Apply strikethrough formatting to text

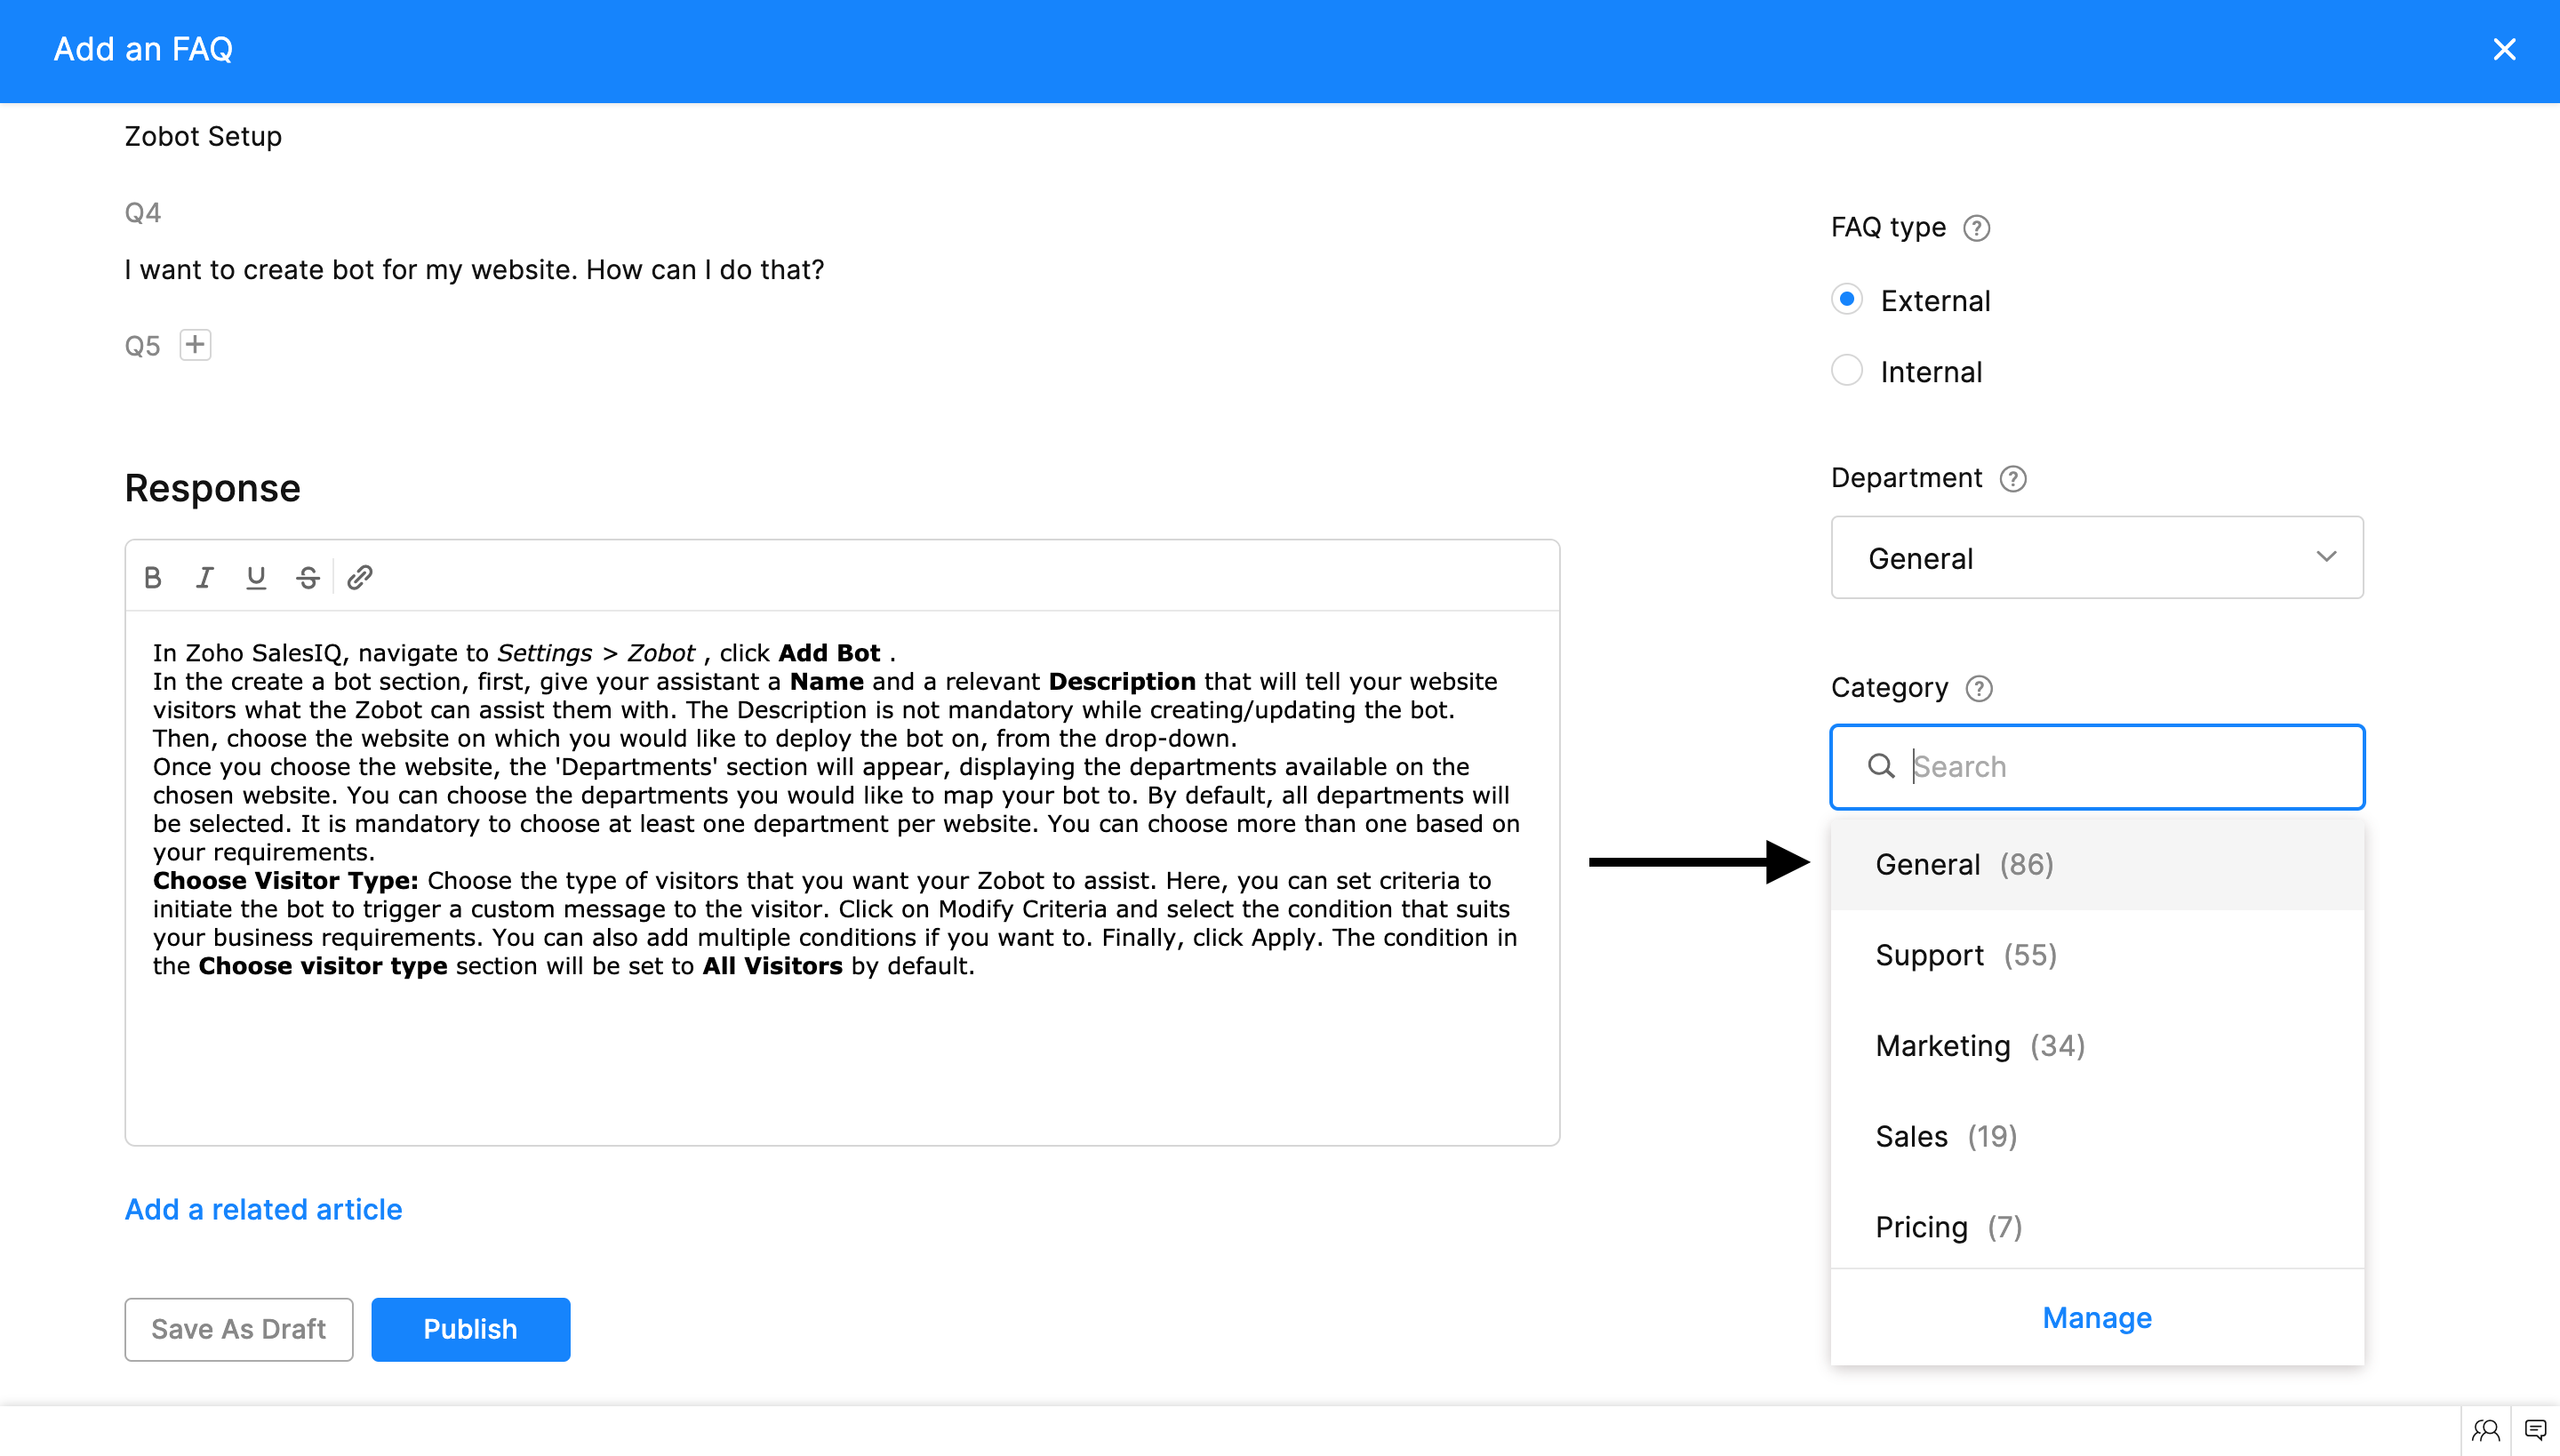click(308, 577)
